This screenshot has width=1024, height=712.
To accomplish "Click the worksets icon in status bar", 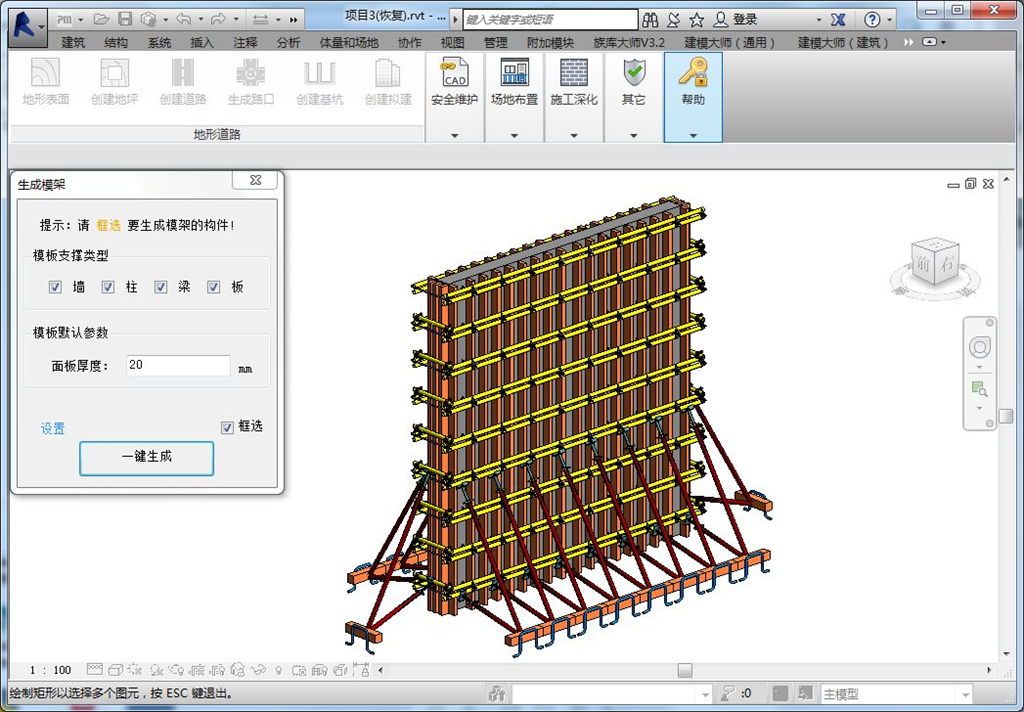I will 498,694.
